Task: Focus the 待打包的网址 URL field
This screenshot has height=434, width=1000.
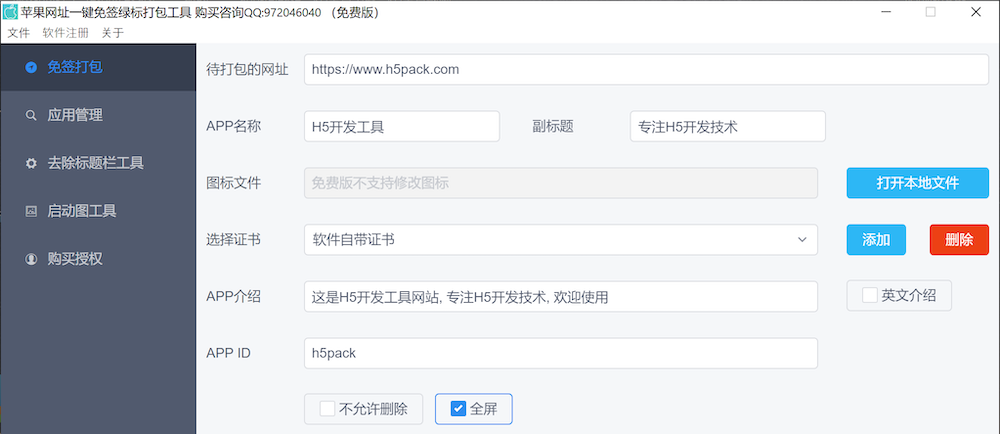Action: 645,70
